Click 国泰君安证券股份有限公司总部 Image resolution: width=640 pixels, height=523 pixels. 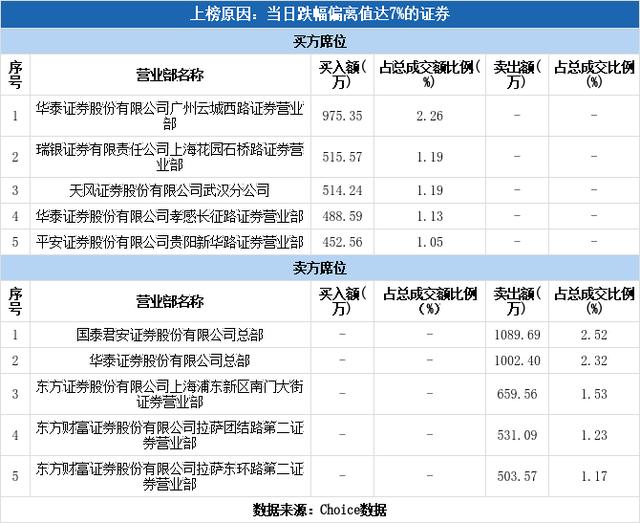(x=170, y=335)
